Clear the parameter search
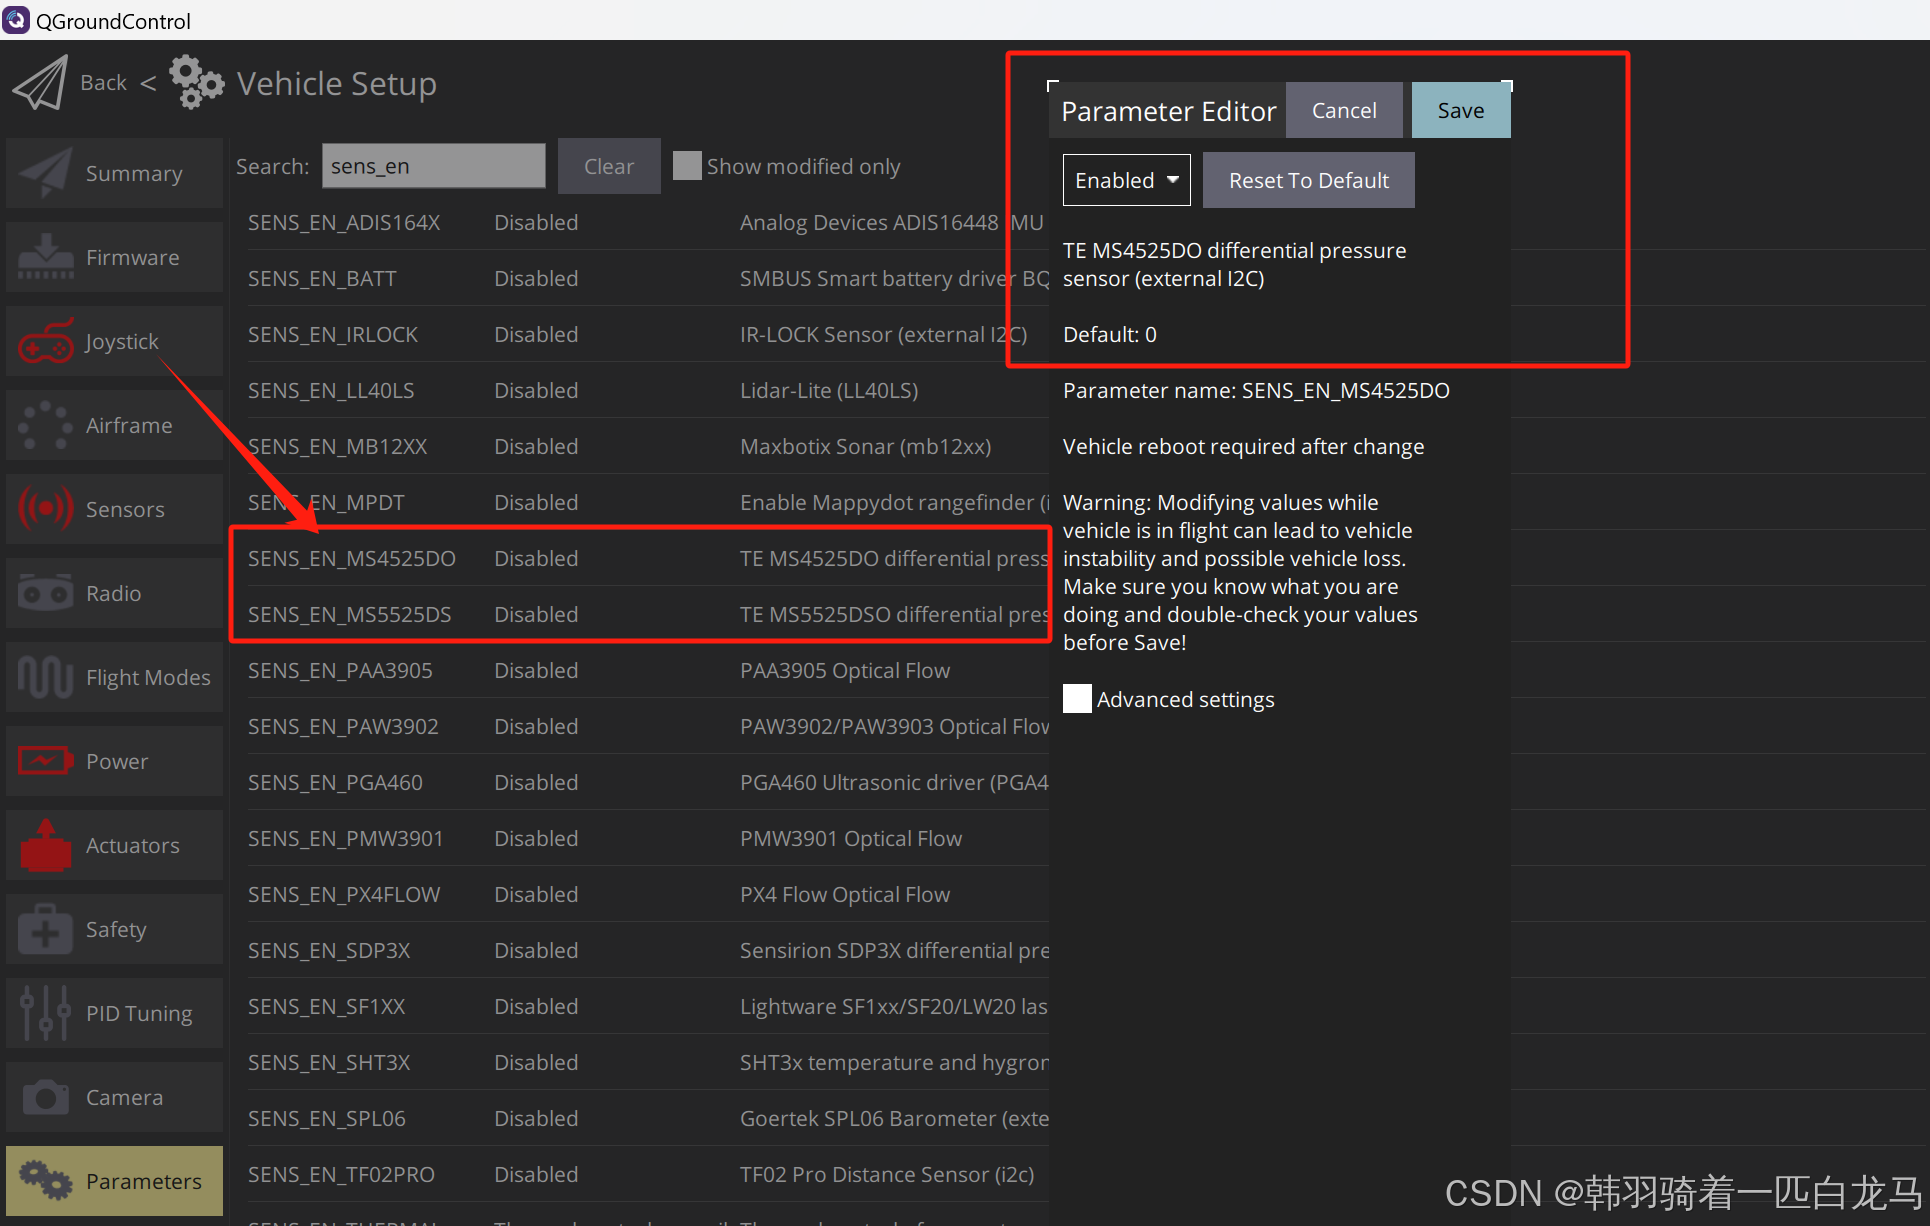This screenshot has height=1226, width=1930. (x=608, y=166)
